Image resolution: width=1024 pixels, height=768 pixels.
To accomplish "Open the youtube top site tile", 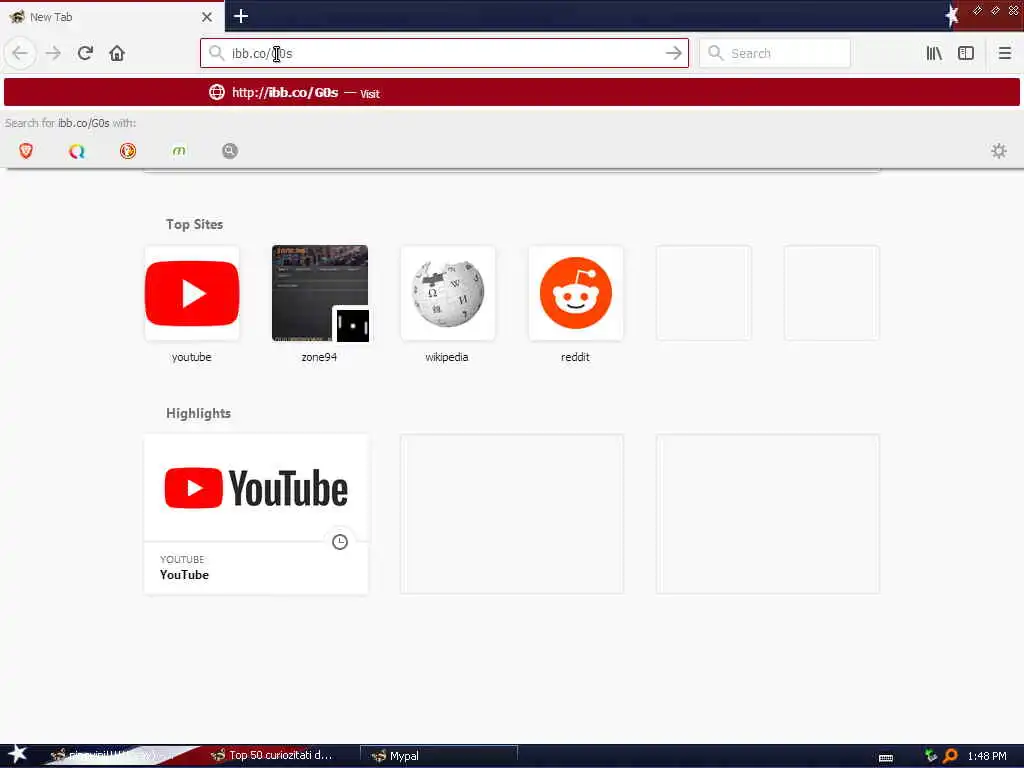I will 192,293.
